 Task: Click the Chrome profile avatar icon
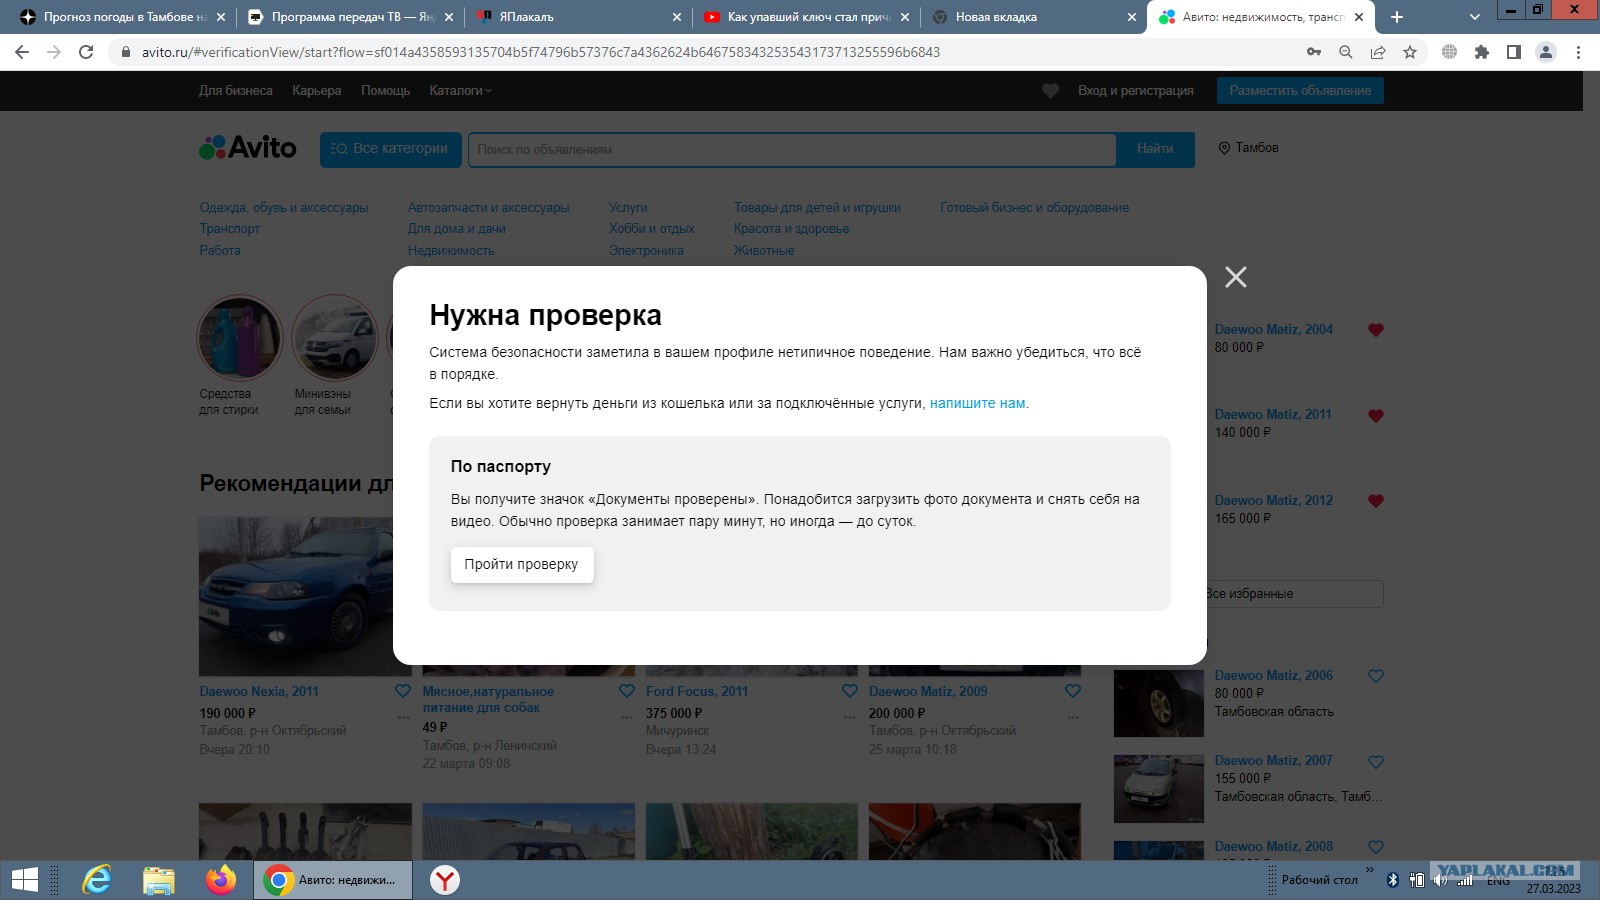tap(1545, 52)
